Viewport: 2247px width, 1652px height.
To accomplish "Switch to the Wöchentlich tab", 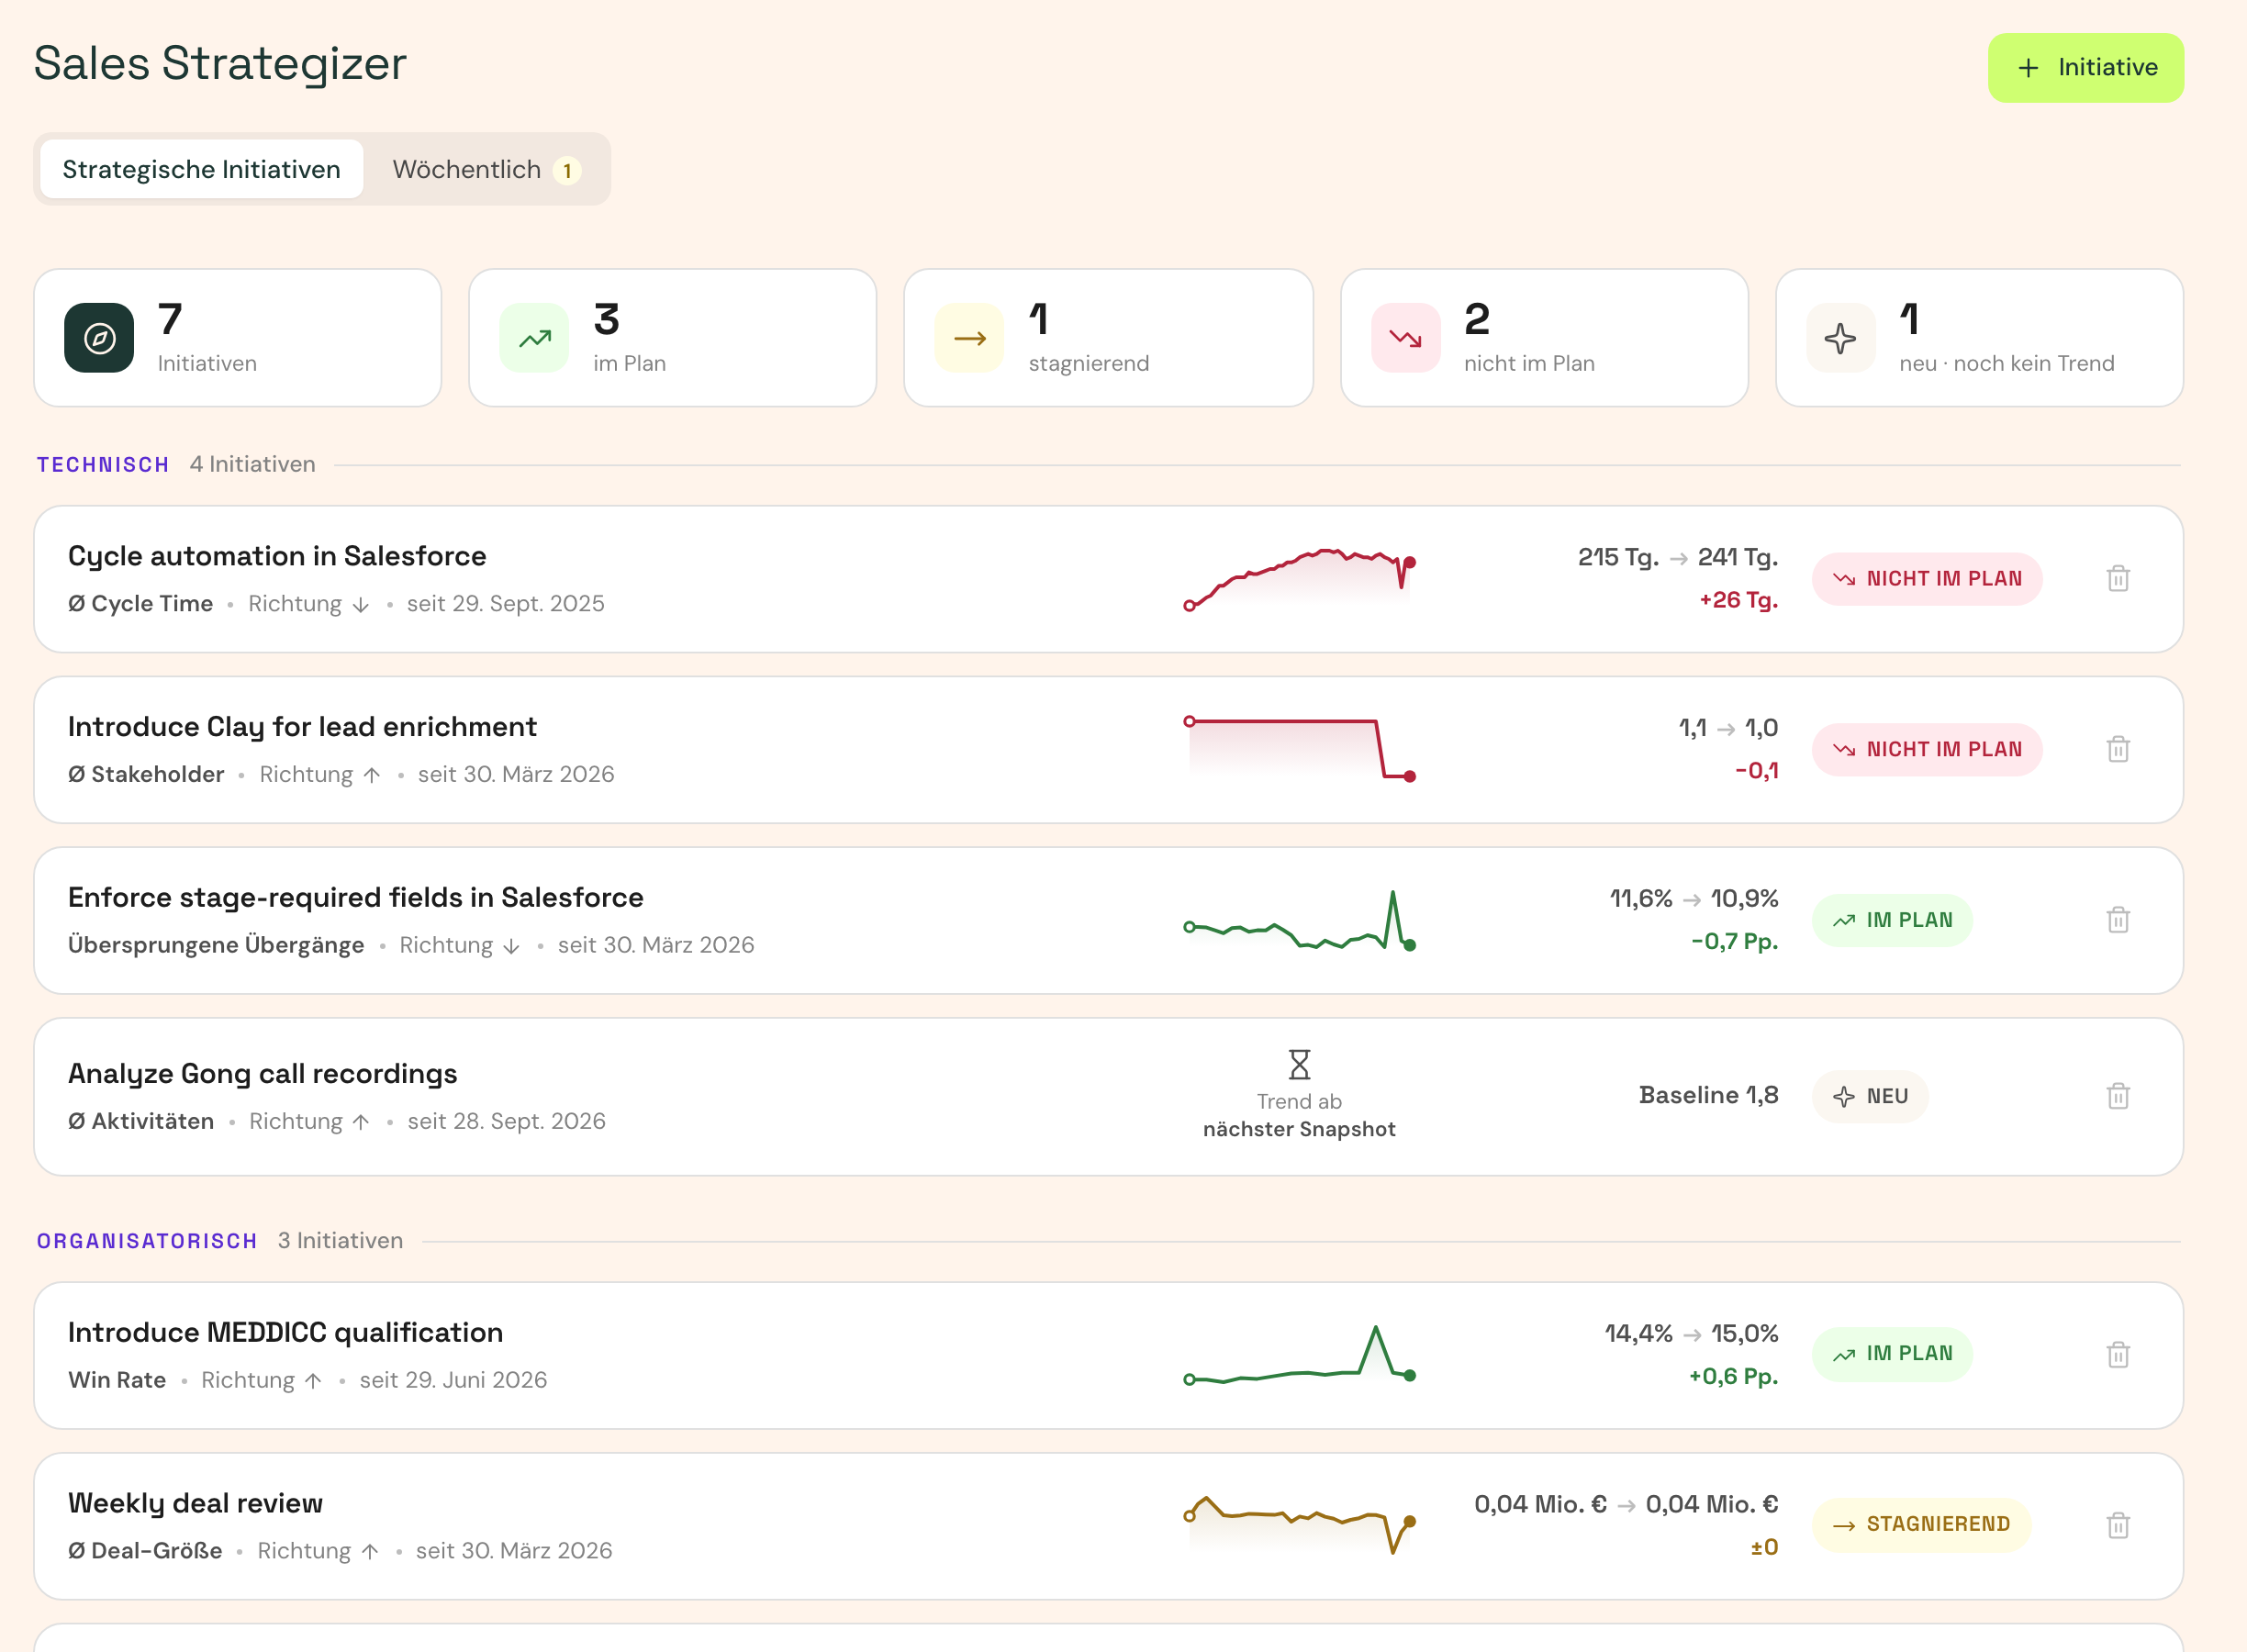I will [486, 169].
